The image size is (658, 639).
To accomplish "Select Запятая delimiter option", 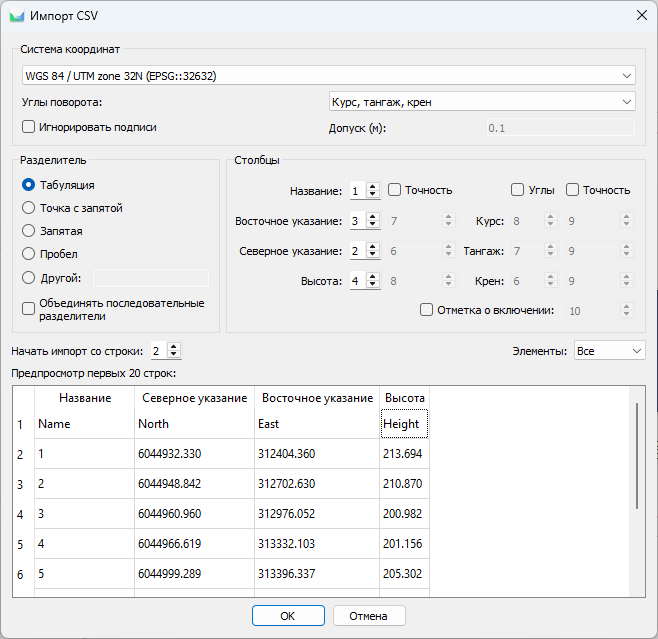I will pyautogui.click(x=28, y=231).
